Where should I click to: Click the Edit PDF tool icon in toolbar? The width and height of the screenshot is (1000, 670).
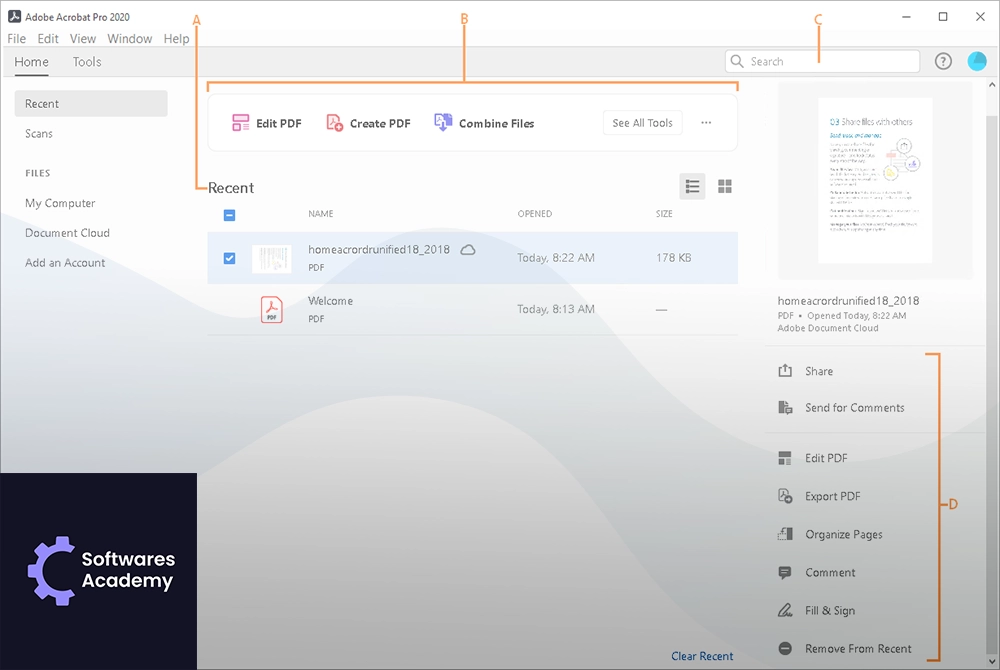click(240, 123)
